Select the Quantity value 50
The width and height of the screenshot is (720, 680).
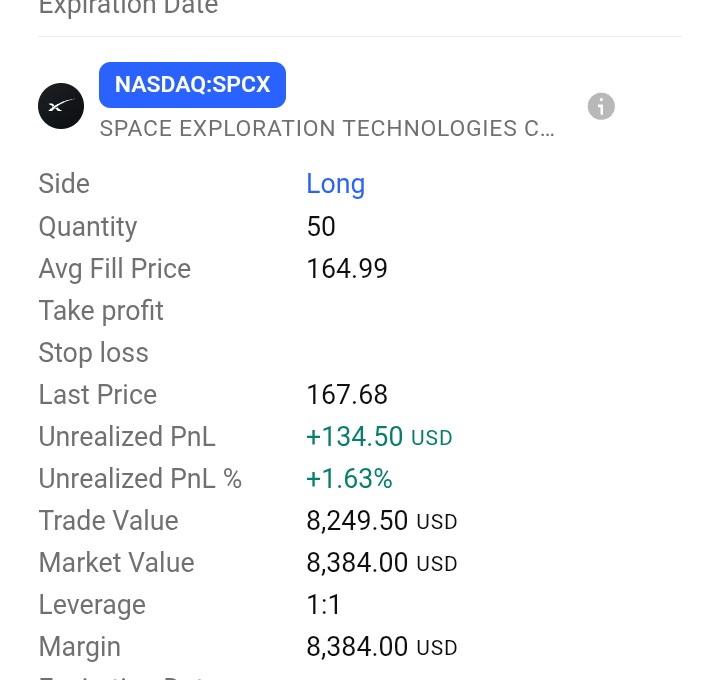(x=321, y=226)
